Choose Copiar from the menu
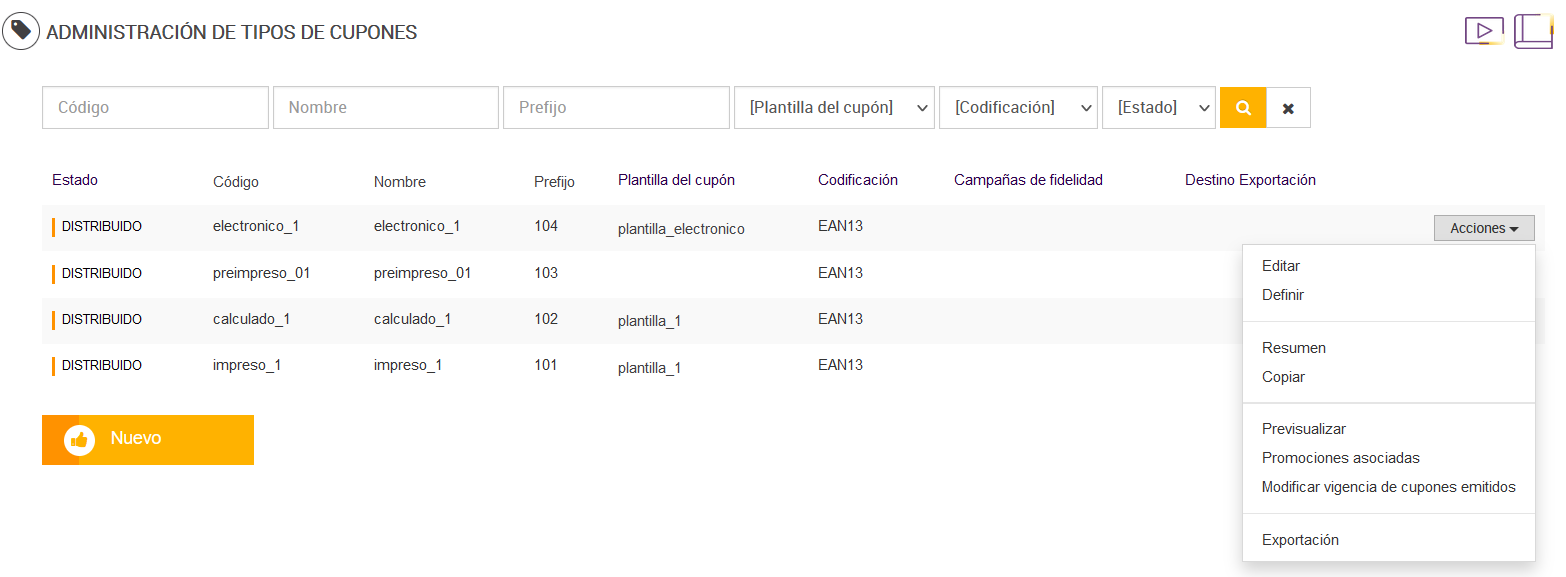 point(1283,377)
